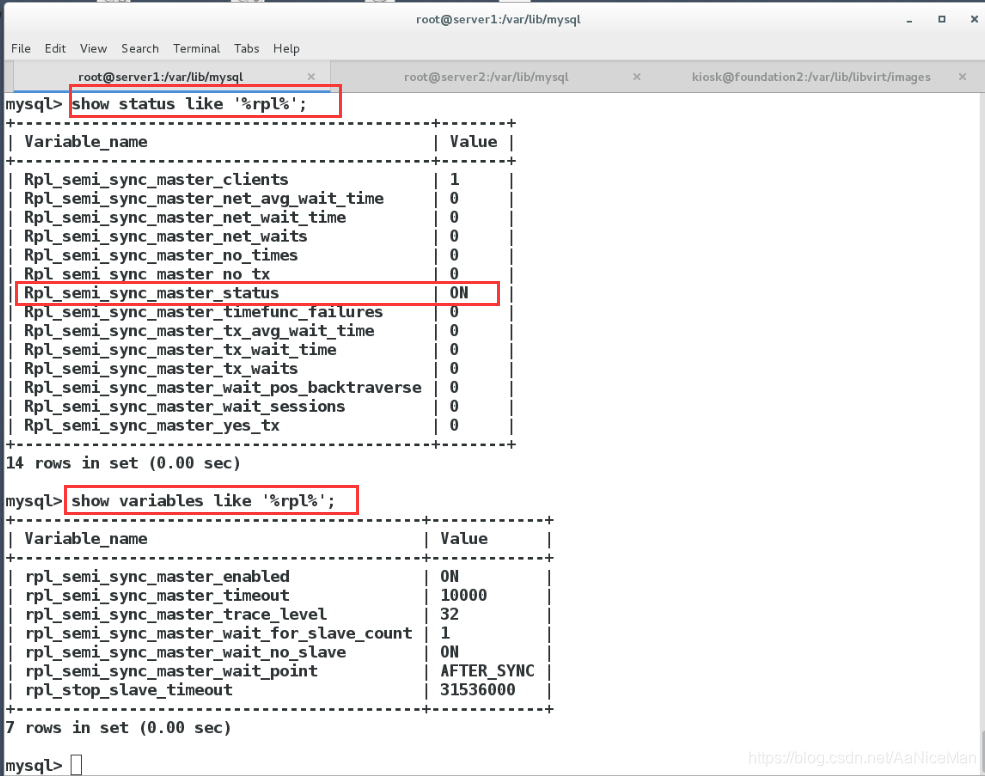This screenshot has height=776, width=985.
Task: Click rpl_semi_sync_master_wait_point variable text
Action: pos(171,670)
